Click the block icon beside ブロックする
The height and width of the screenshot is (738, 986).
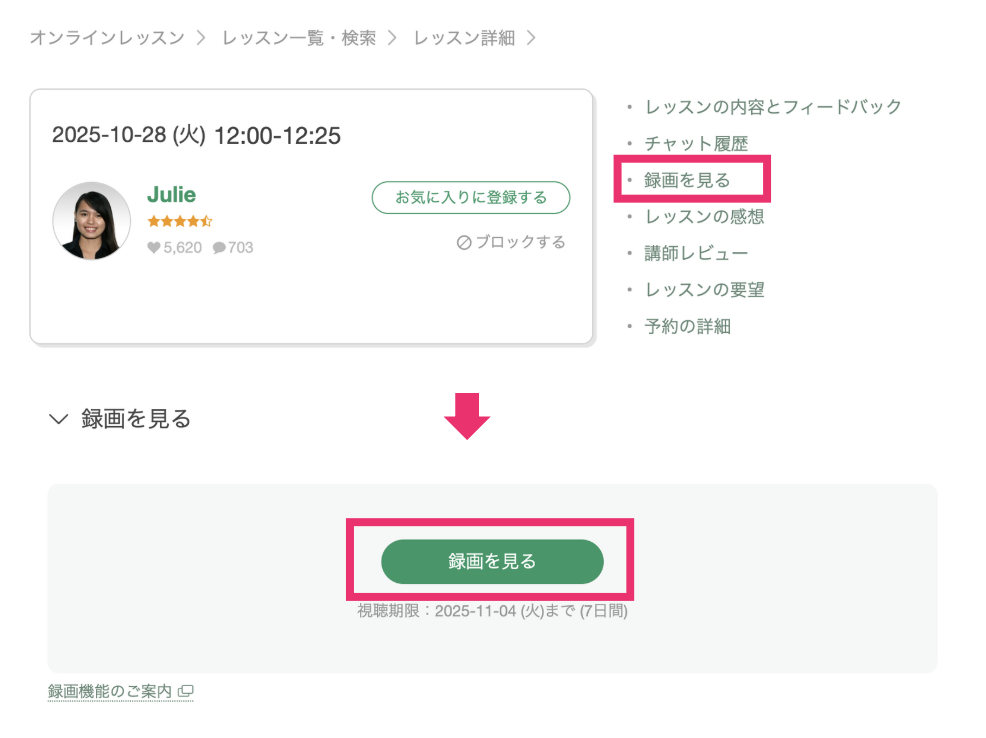[464, 242]
